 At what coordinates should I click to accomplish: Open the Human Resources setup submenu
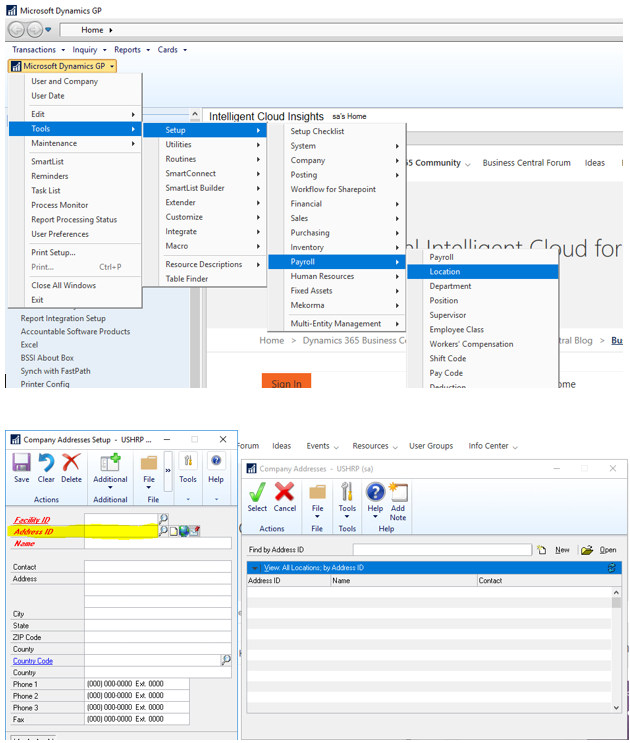[336, 276]
